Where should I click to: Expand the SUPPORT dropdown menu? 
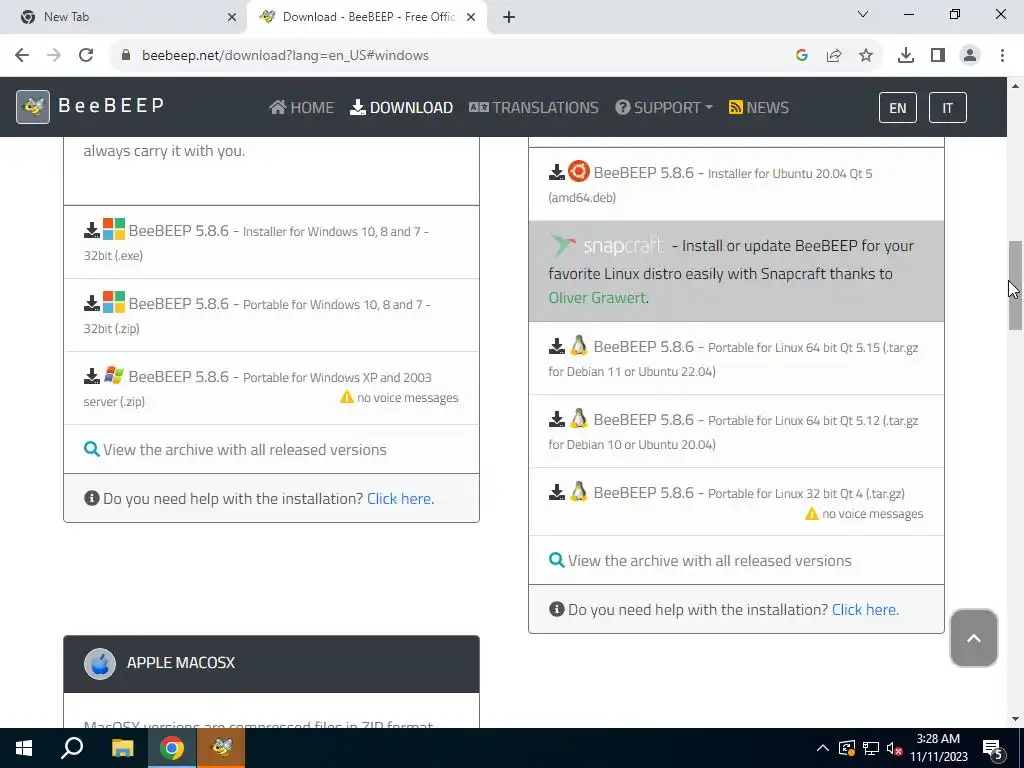[x=664, y=107]
